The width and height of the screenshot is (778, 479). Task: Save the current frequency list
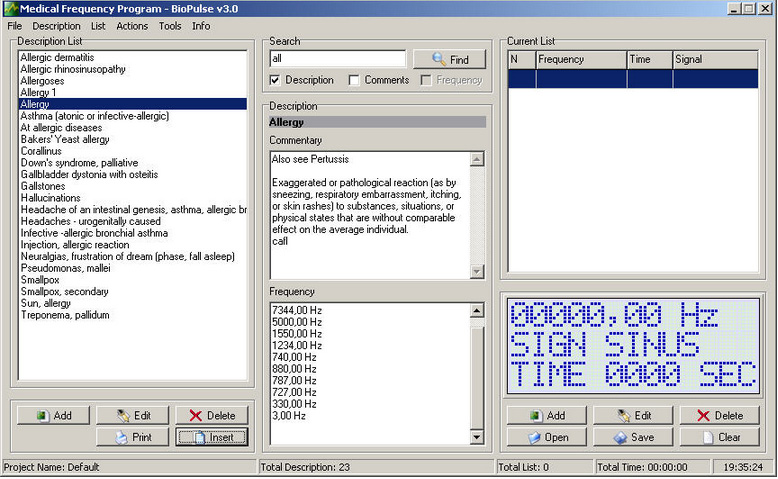click(633, 437)
